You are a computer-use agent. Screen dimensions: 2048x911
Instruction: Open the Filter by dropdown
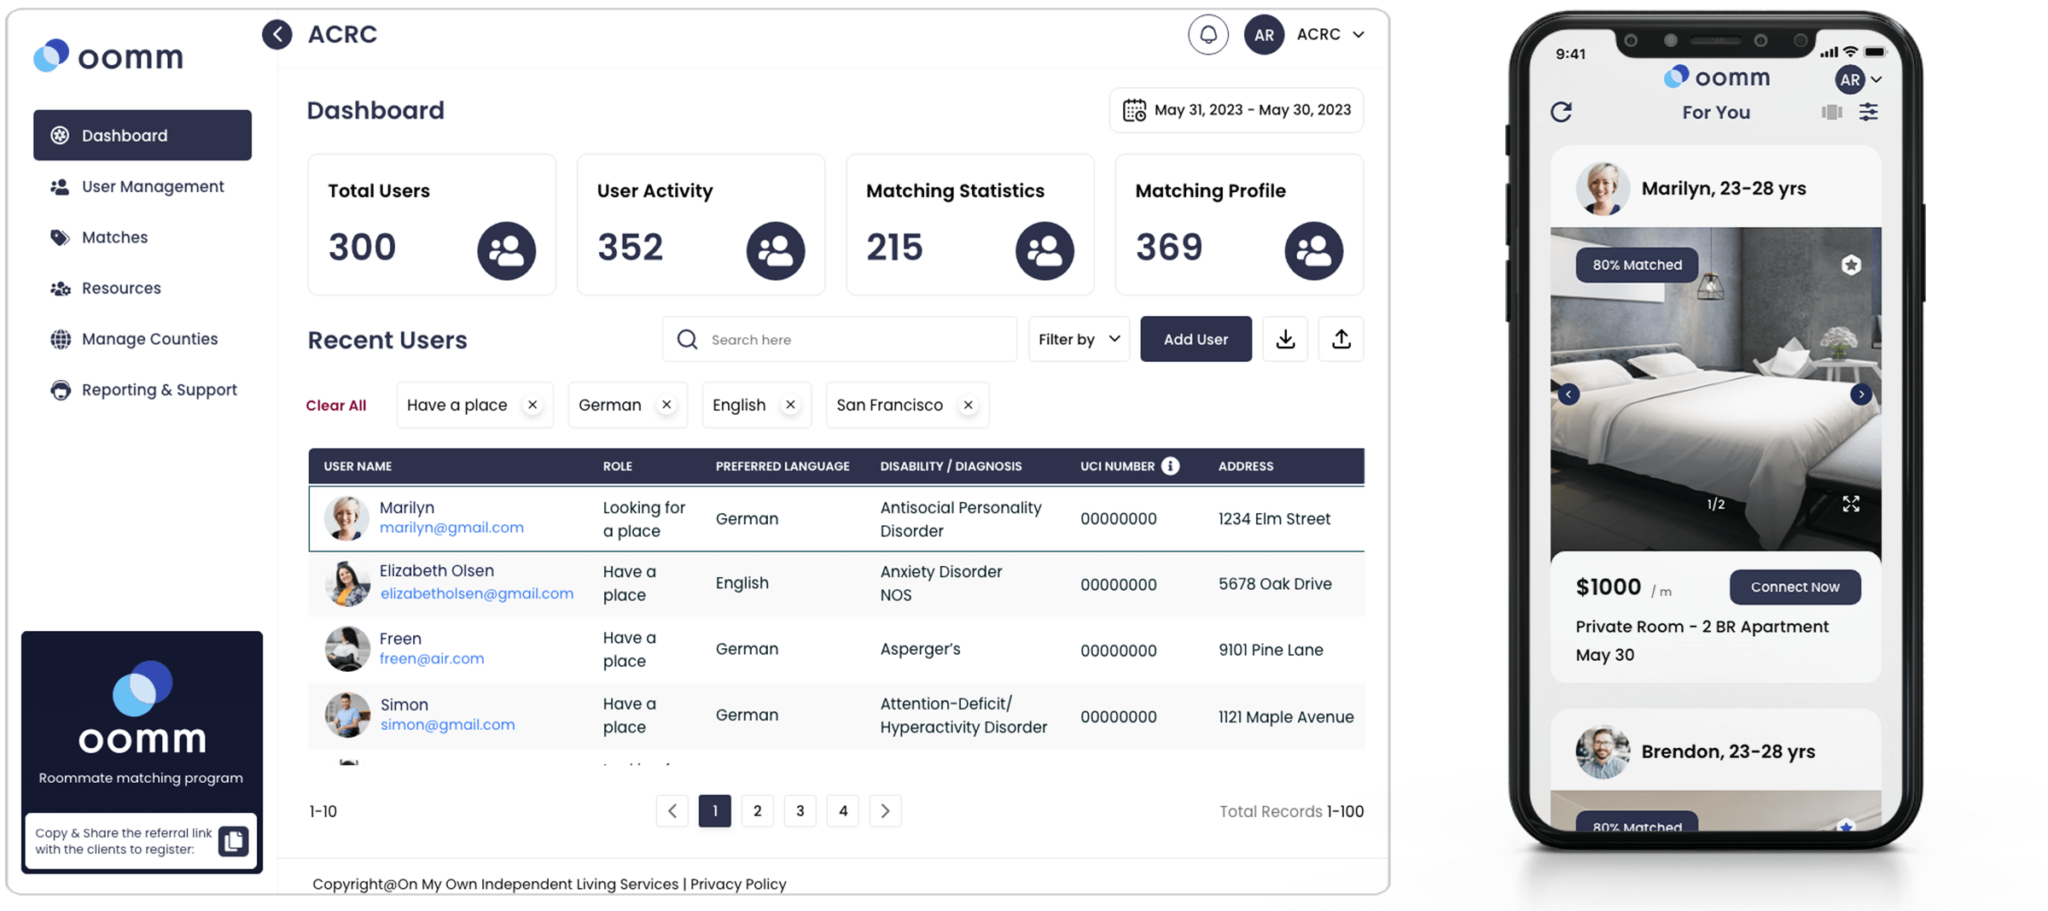1079,340
